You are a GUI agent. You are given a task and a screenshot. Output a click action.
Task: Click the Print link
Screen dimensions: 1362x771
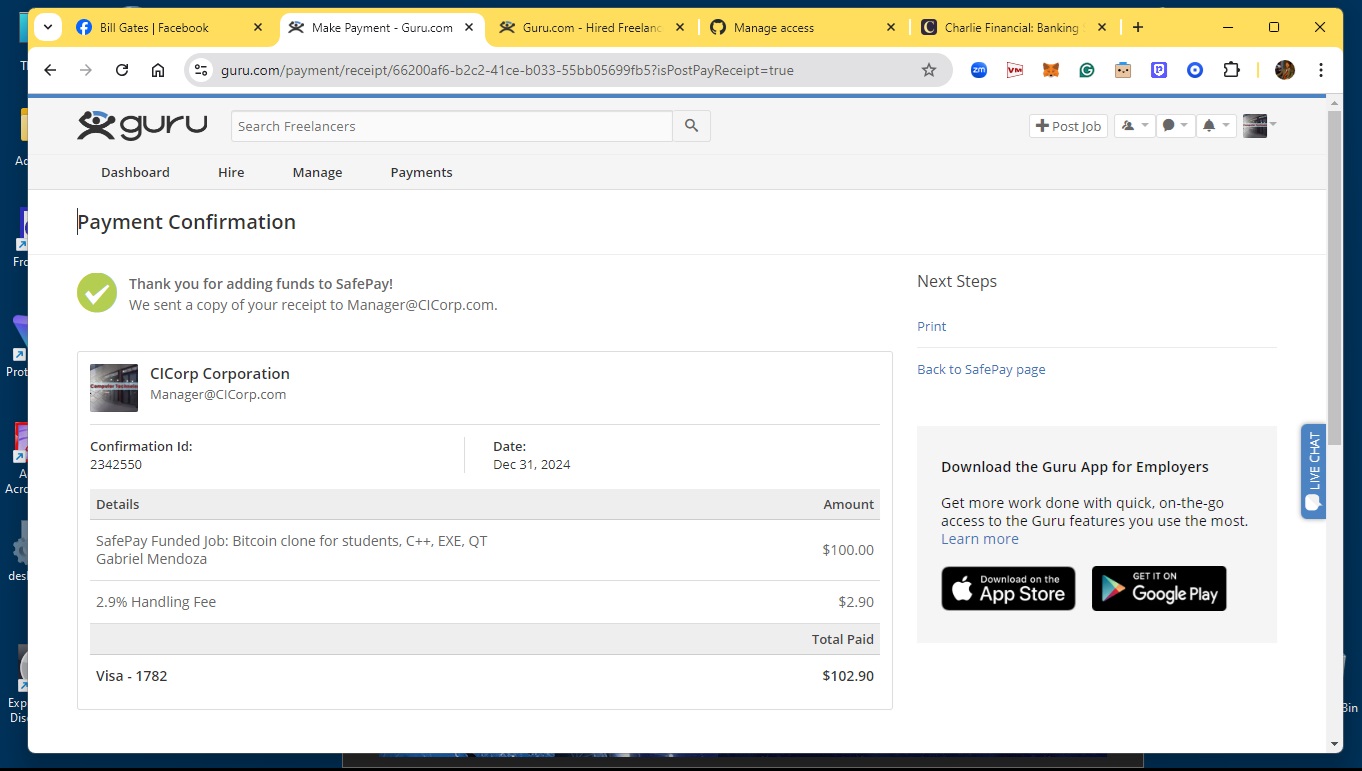[931, 326]
